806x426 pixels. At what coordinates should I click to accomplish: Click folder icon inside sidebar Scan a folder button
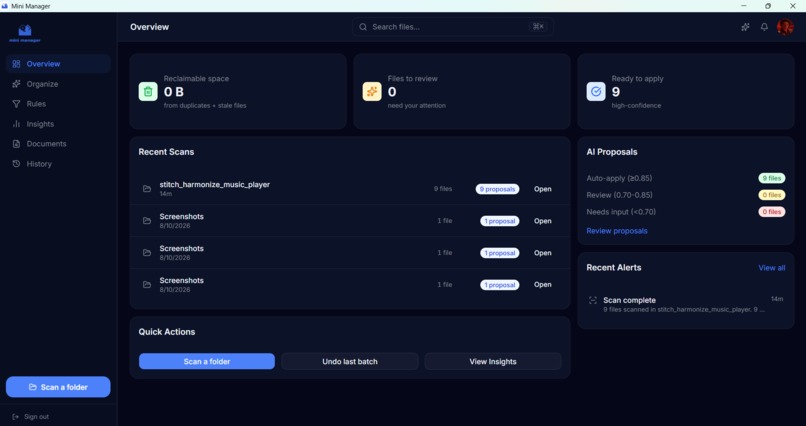pyautogui.click(x=33, y=387)
